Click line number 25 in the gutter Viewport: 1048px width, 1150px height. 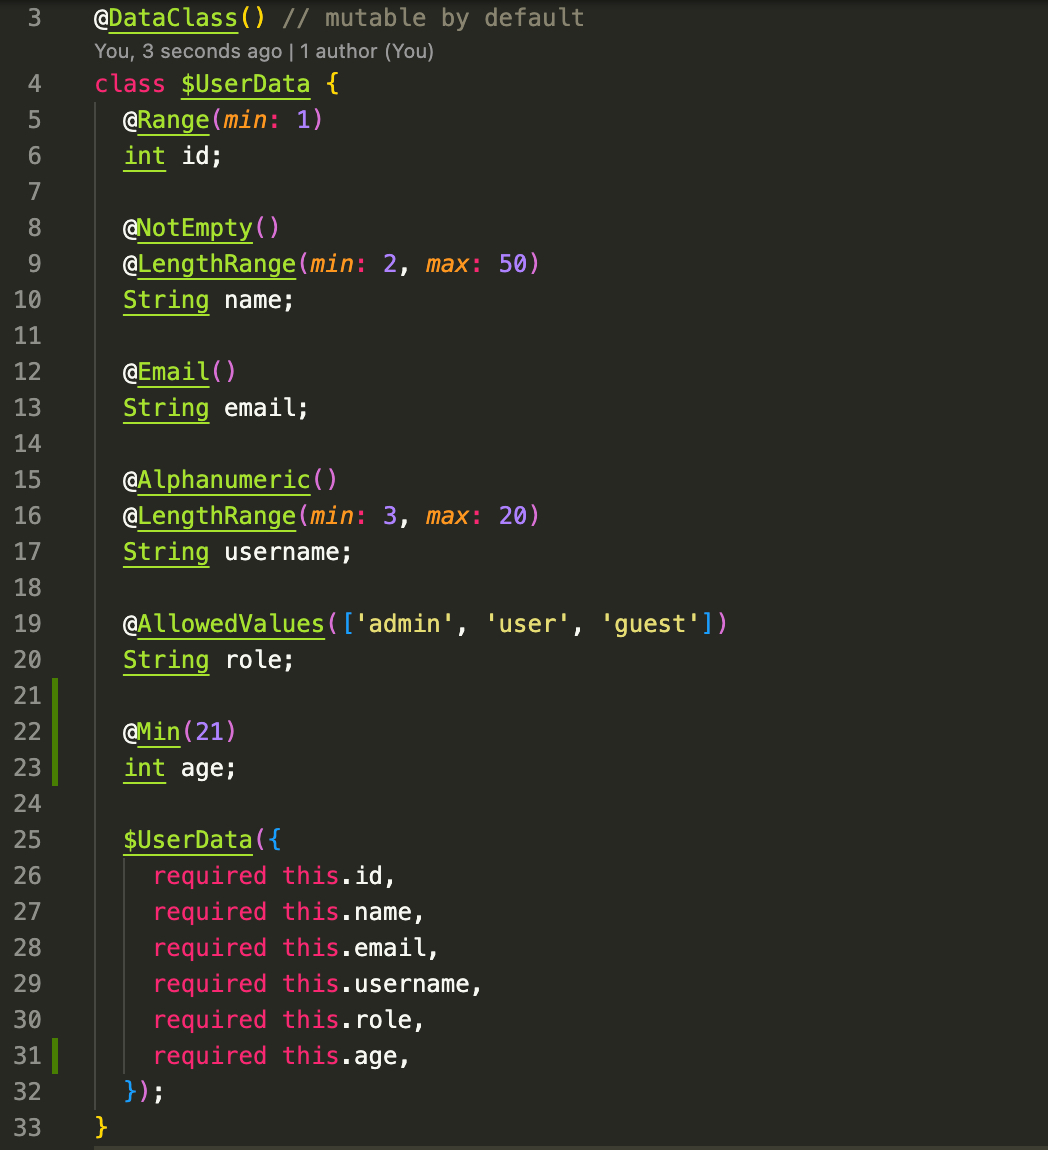[x=28, y=840]
